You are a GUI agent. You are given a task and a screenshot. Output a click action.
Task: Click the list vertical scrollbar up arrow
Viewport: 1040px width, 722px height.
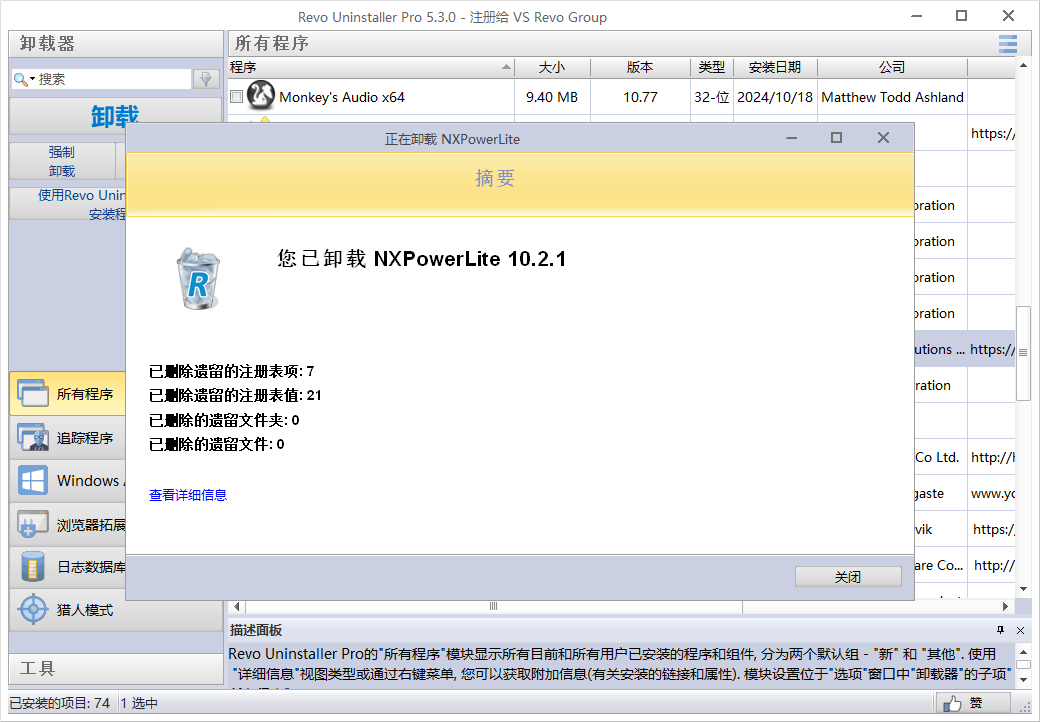1023,65
